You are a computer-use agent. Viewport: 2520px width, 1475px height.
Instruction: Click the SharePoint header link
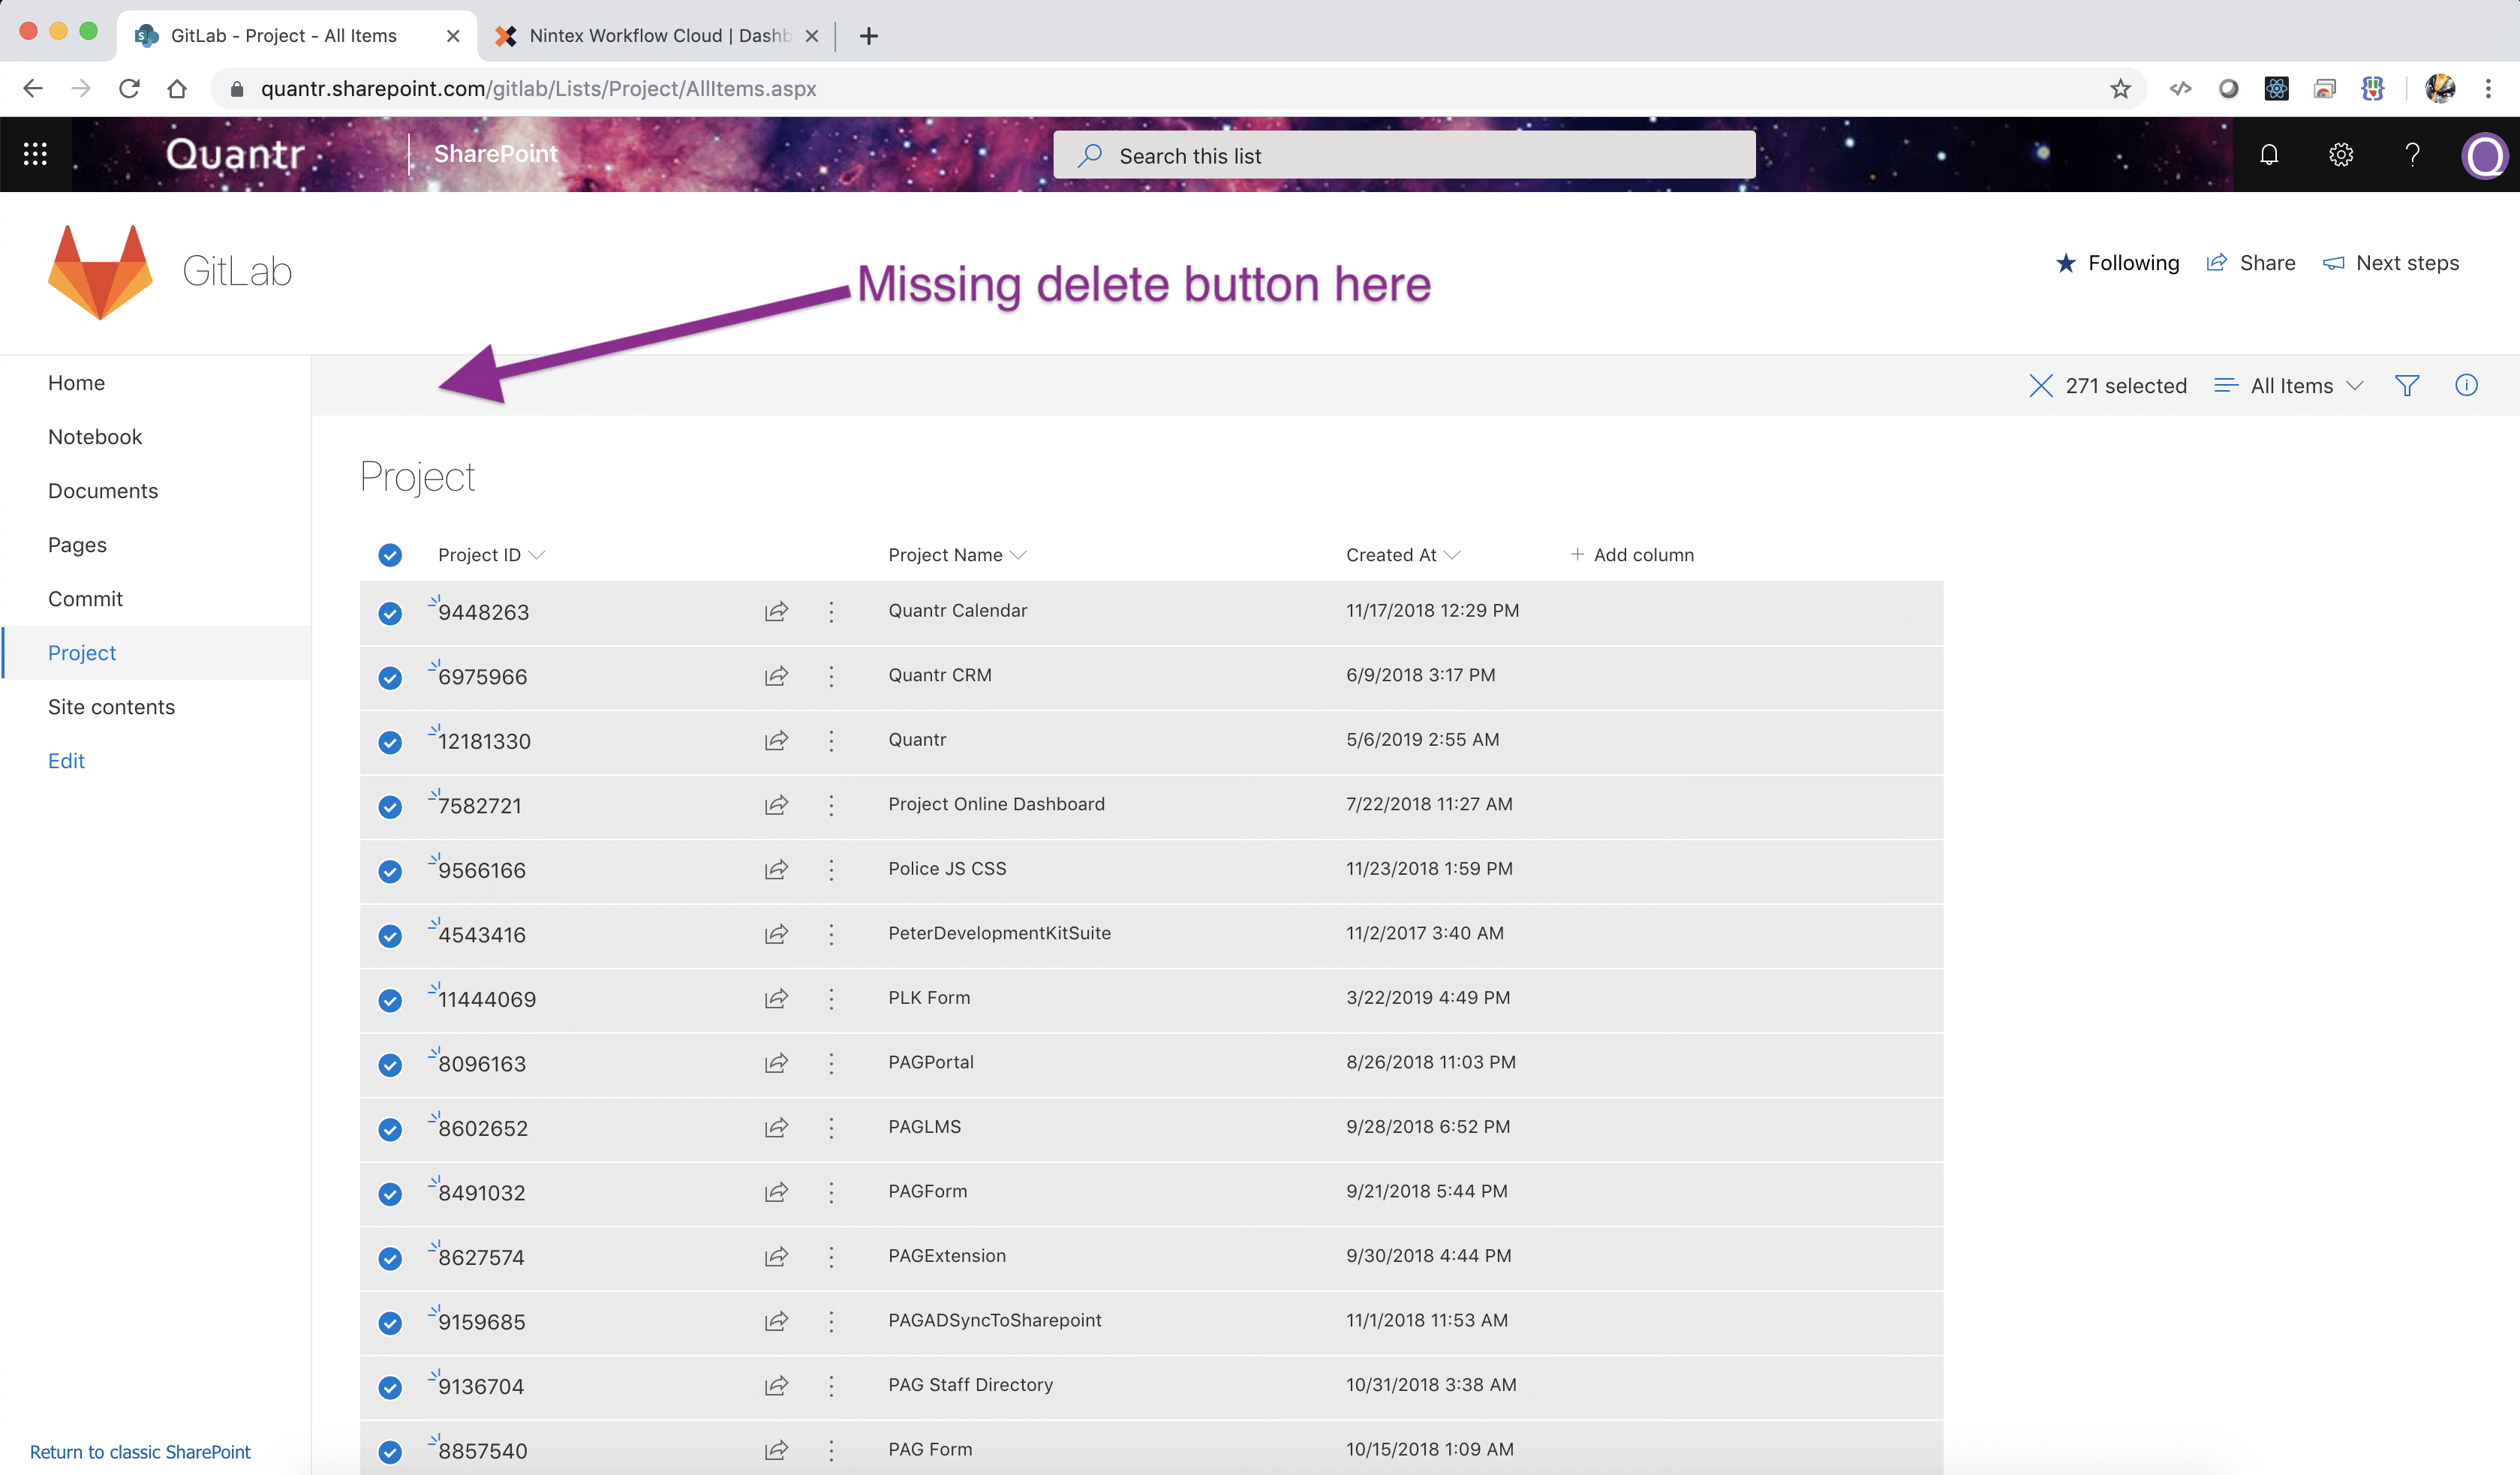496,154
